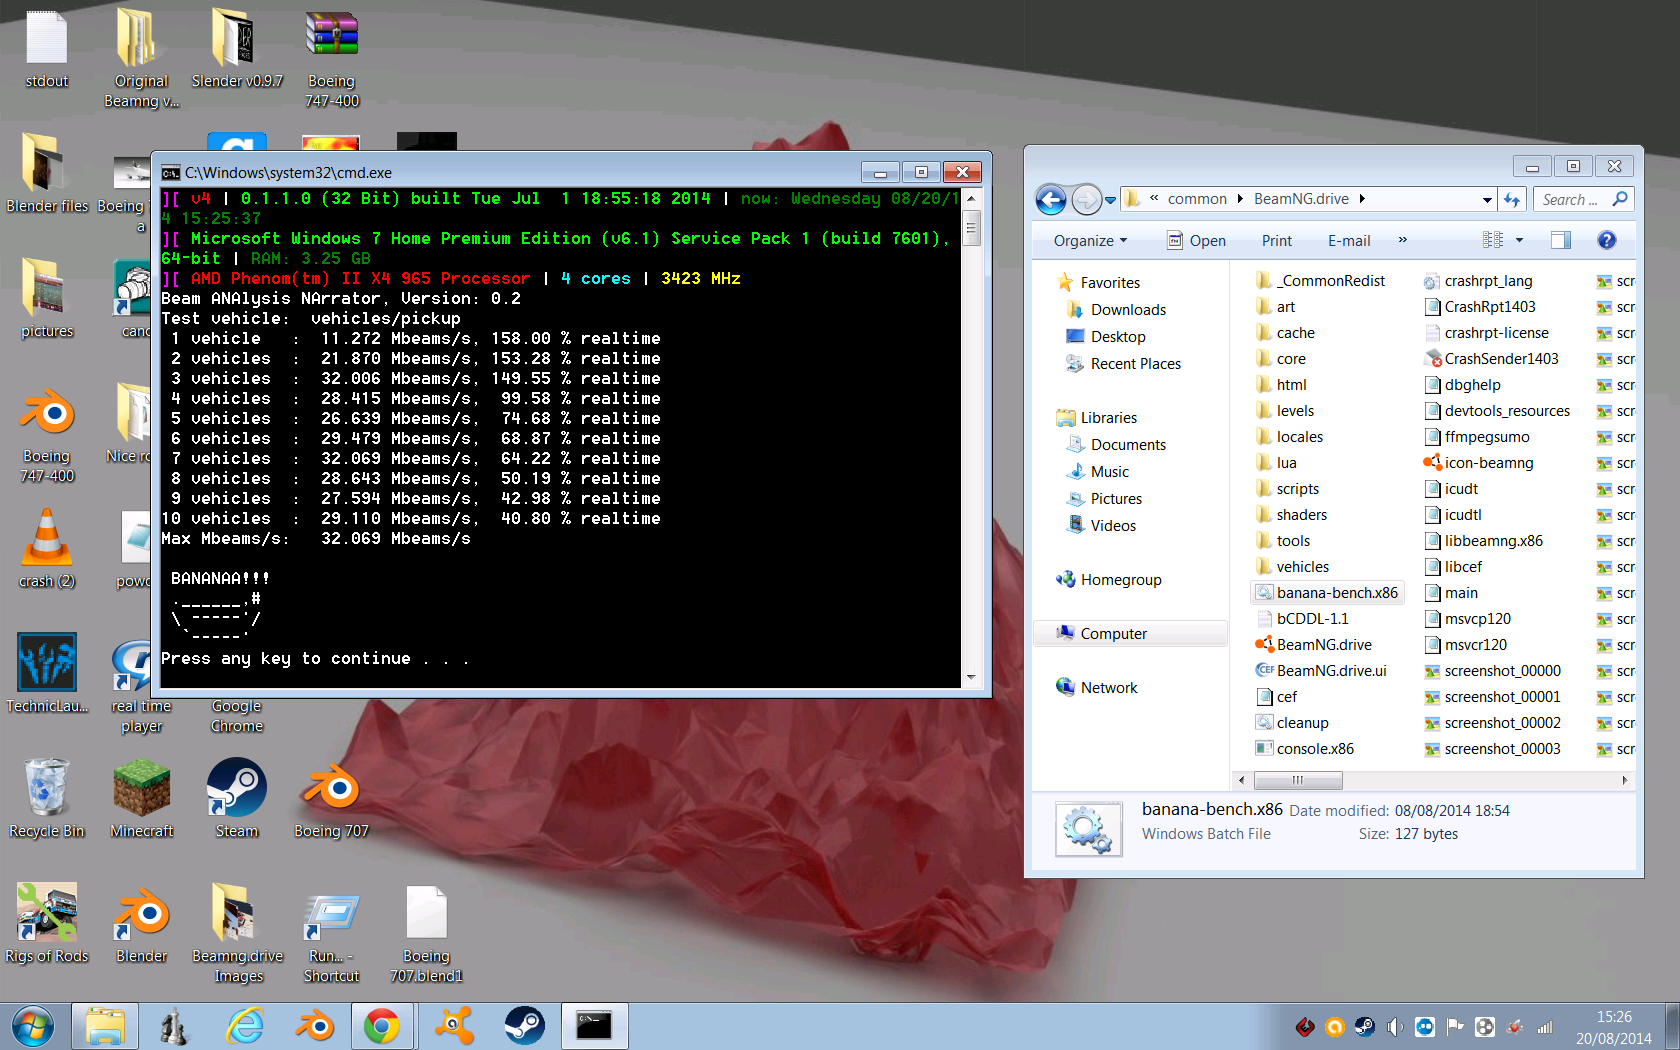Select the banana-bench.x86 batch file
1680x1050 pixels.
[1327, 593]
